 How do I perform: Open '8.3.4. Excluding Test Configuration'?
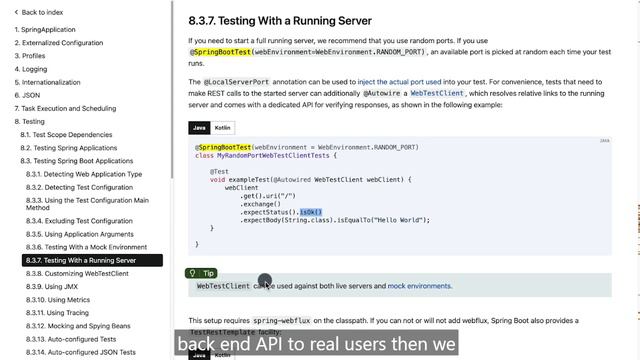pos(79,221)
